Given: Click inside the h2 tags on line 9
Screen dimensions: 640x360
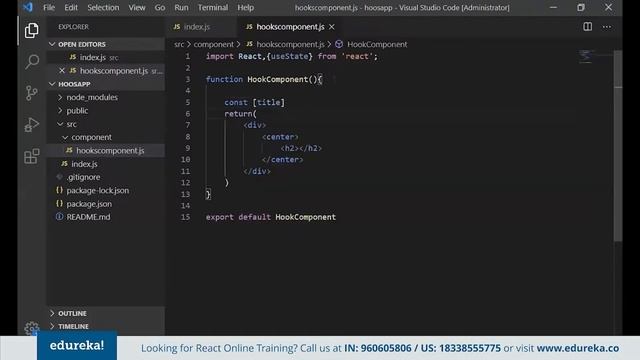Looking at the screenshot, I should pos(300,148).
